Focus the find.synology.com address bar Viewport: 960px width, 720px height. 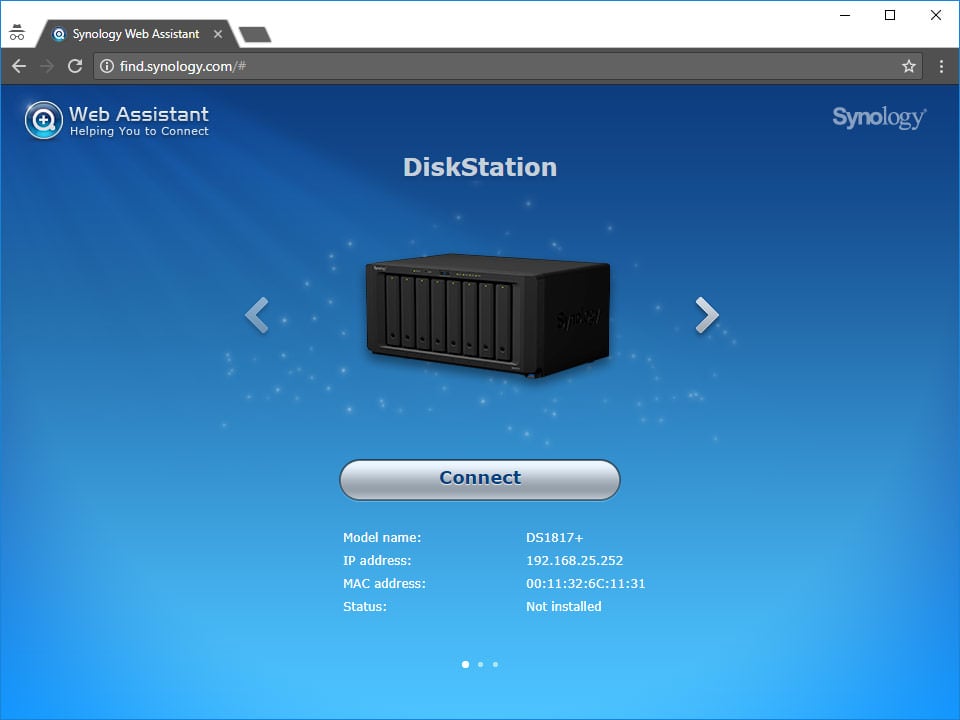tap(508, 66)
